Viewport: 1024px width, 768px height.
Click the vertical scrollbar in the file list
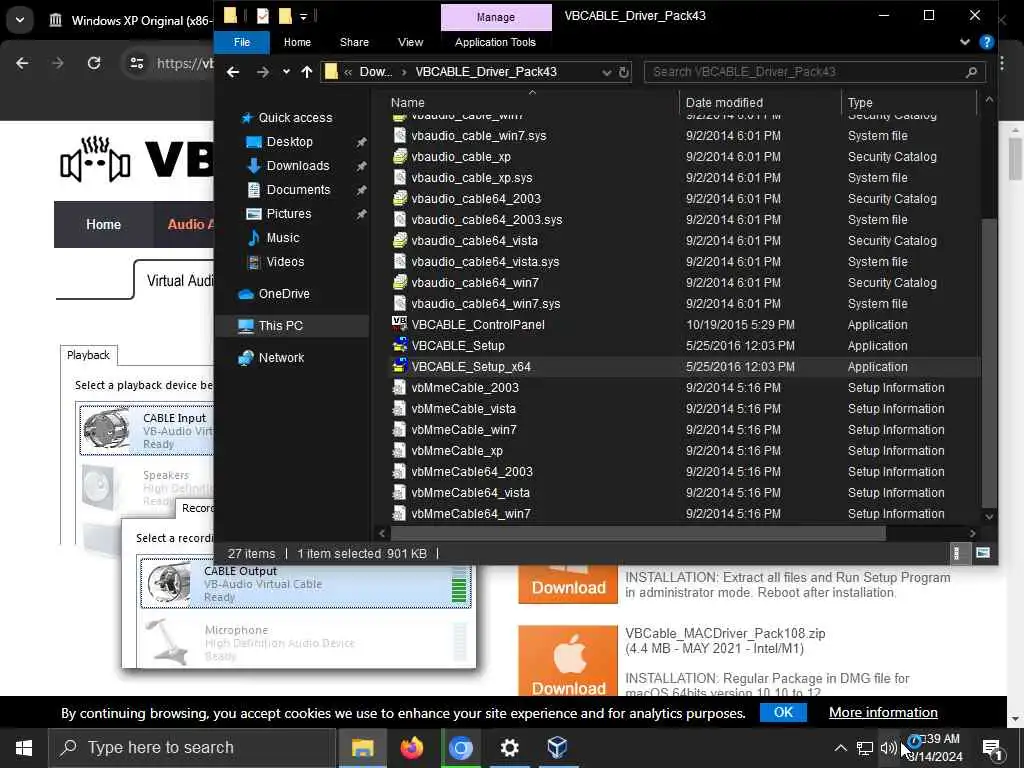989,362
